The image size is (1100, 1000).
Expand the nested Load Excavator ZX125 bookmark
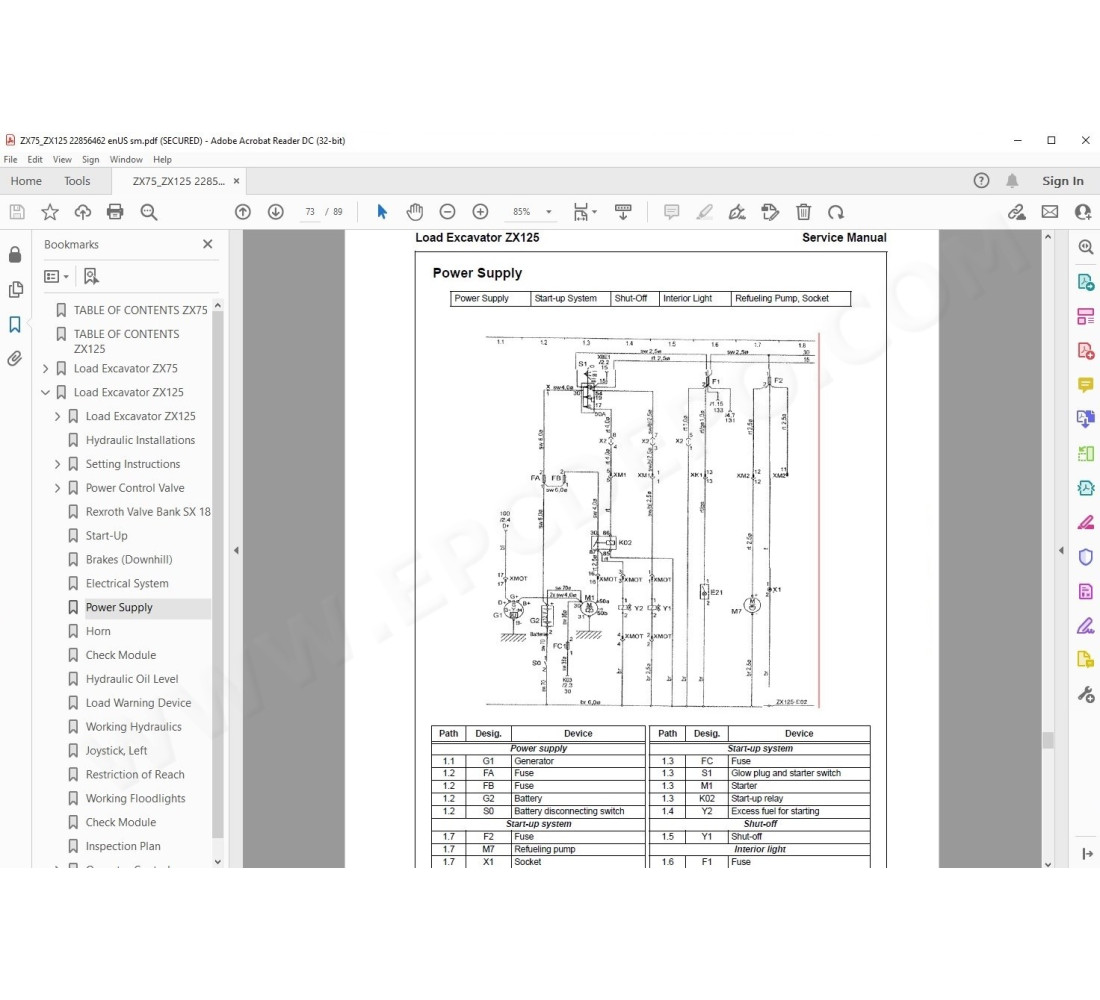pos(58,416)
